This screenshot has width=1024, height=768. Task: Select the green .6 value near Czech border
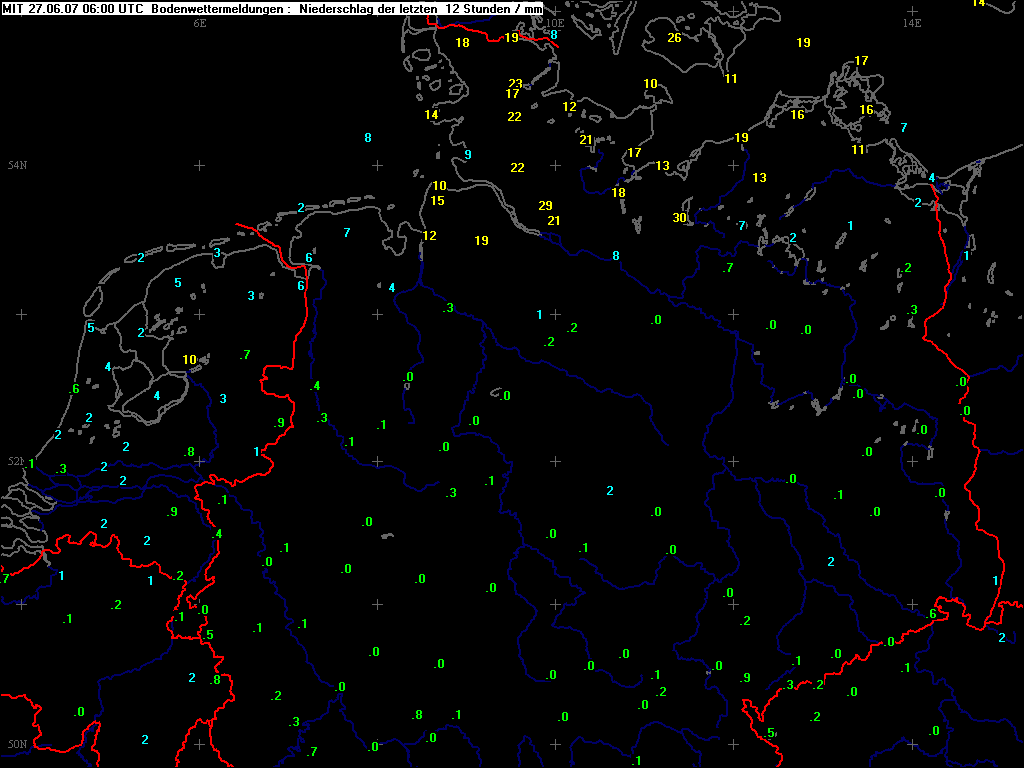point(931,614)
